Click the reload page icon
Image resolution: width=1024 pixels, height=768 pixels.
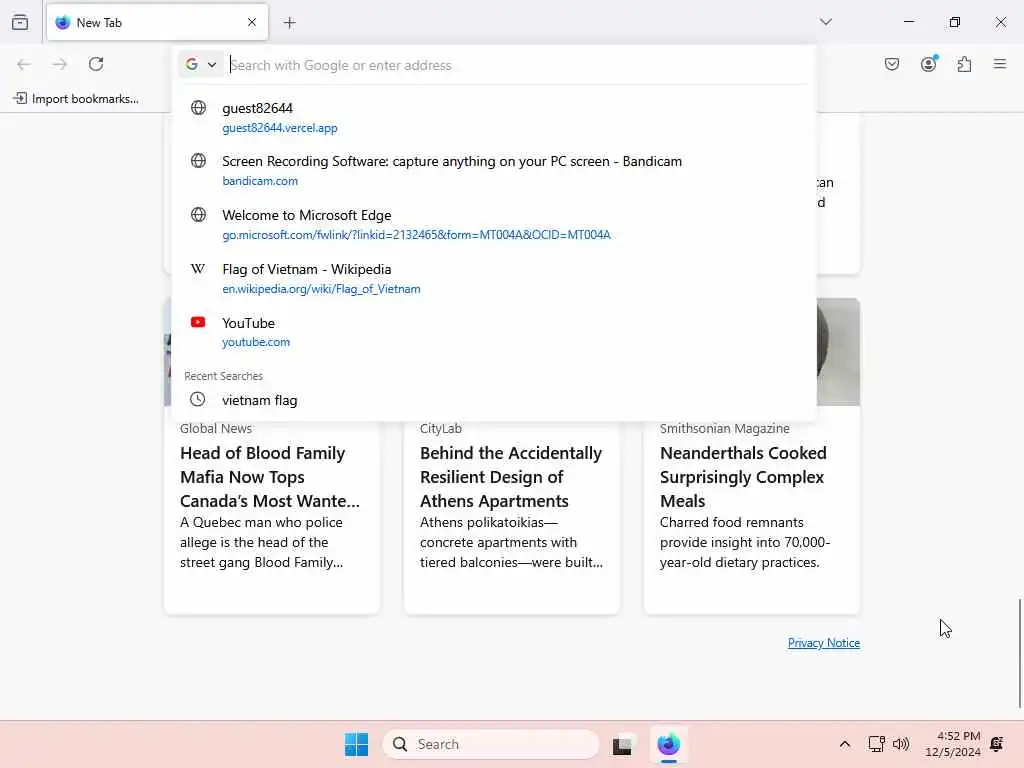(x=96, y=64)
